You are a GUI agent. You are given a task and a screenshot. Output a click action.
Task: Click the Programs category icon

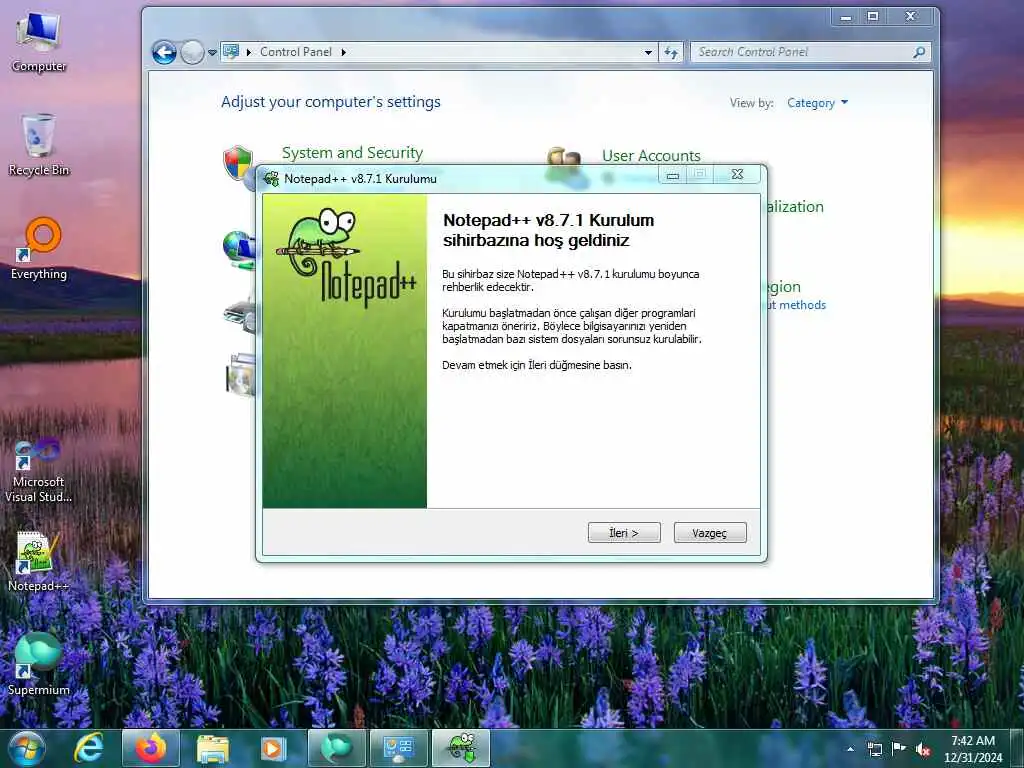240,374
